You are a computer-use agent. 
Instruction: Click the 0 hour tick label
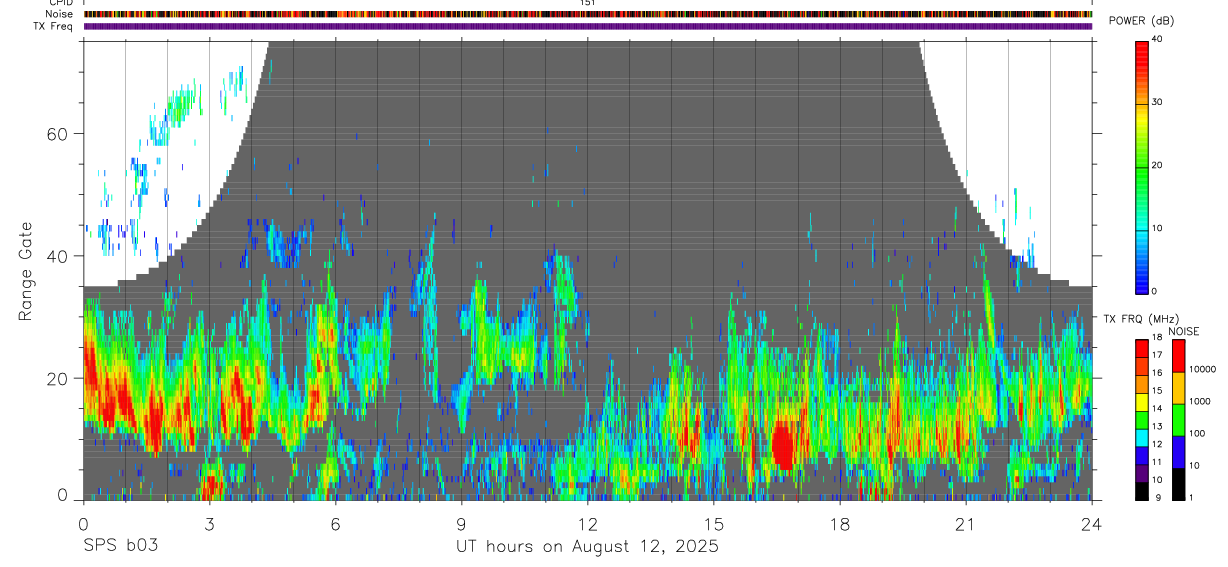pos(83,524)
